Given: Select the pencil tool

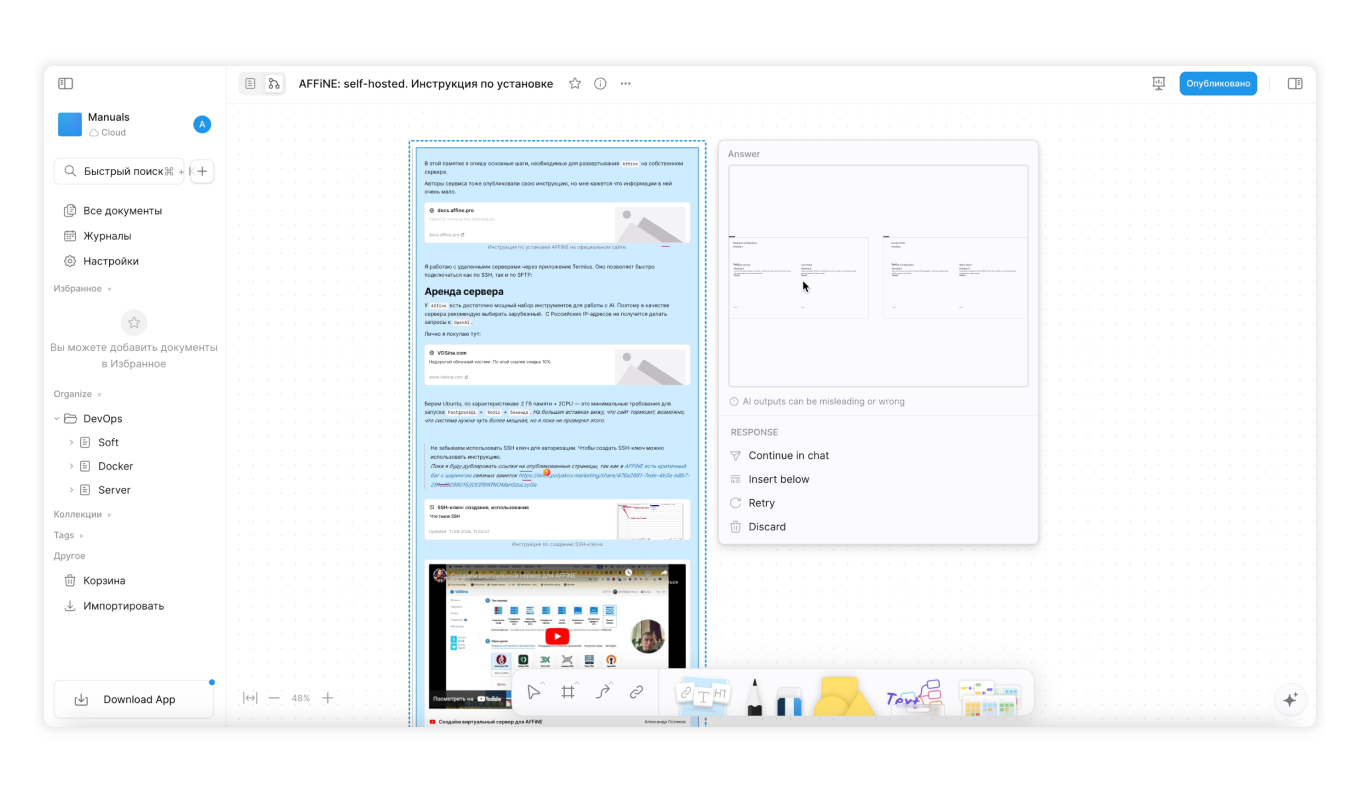Looking at the screenshot, I should (x=754, y=696).
